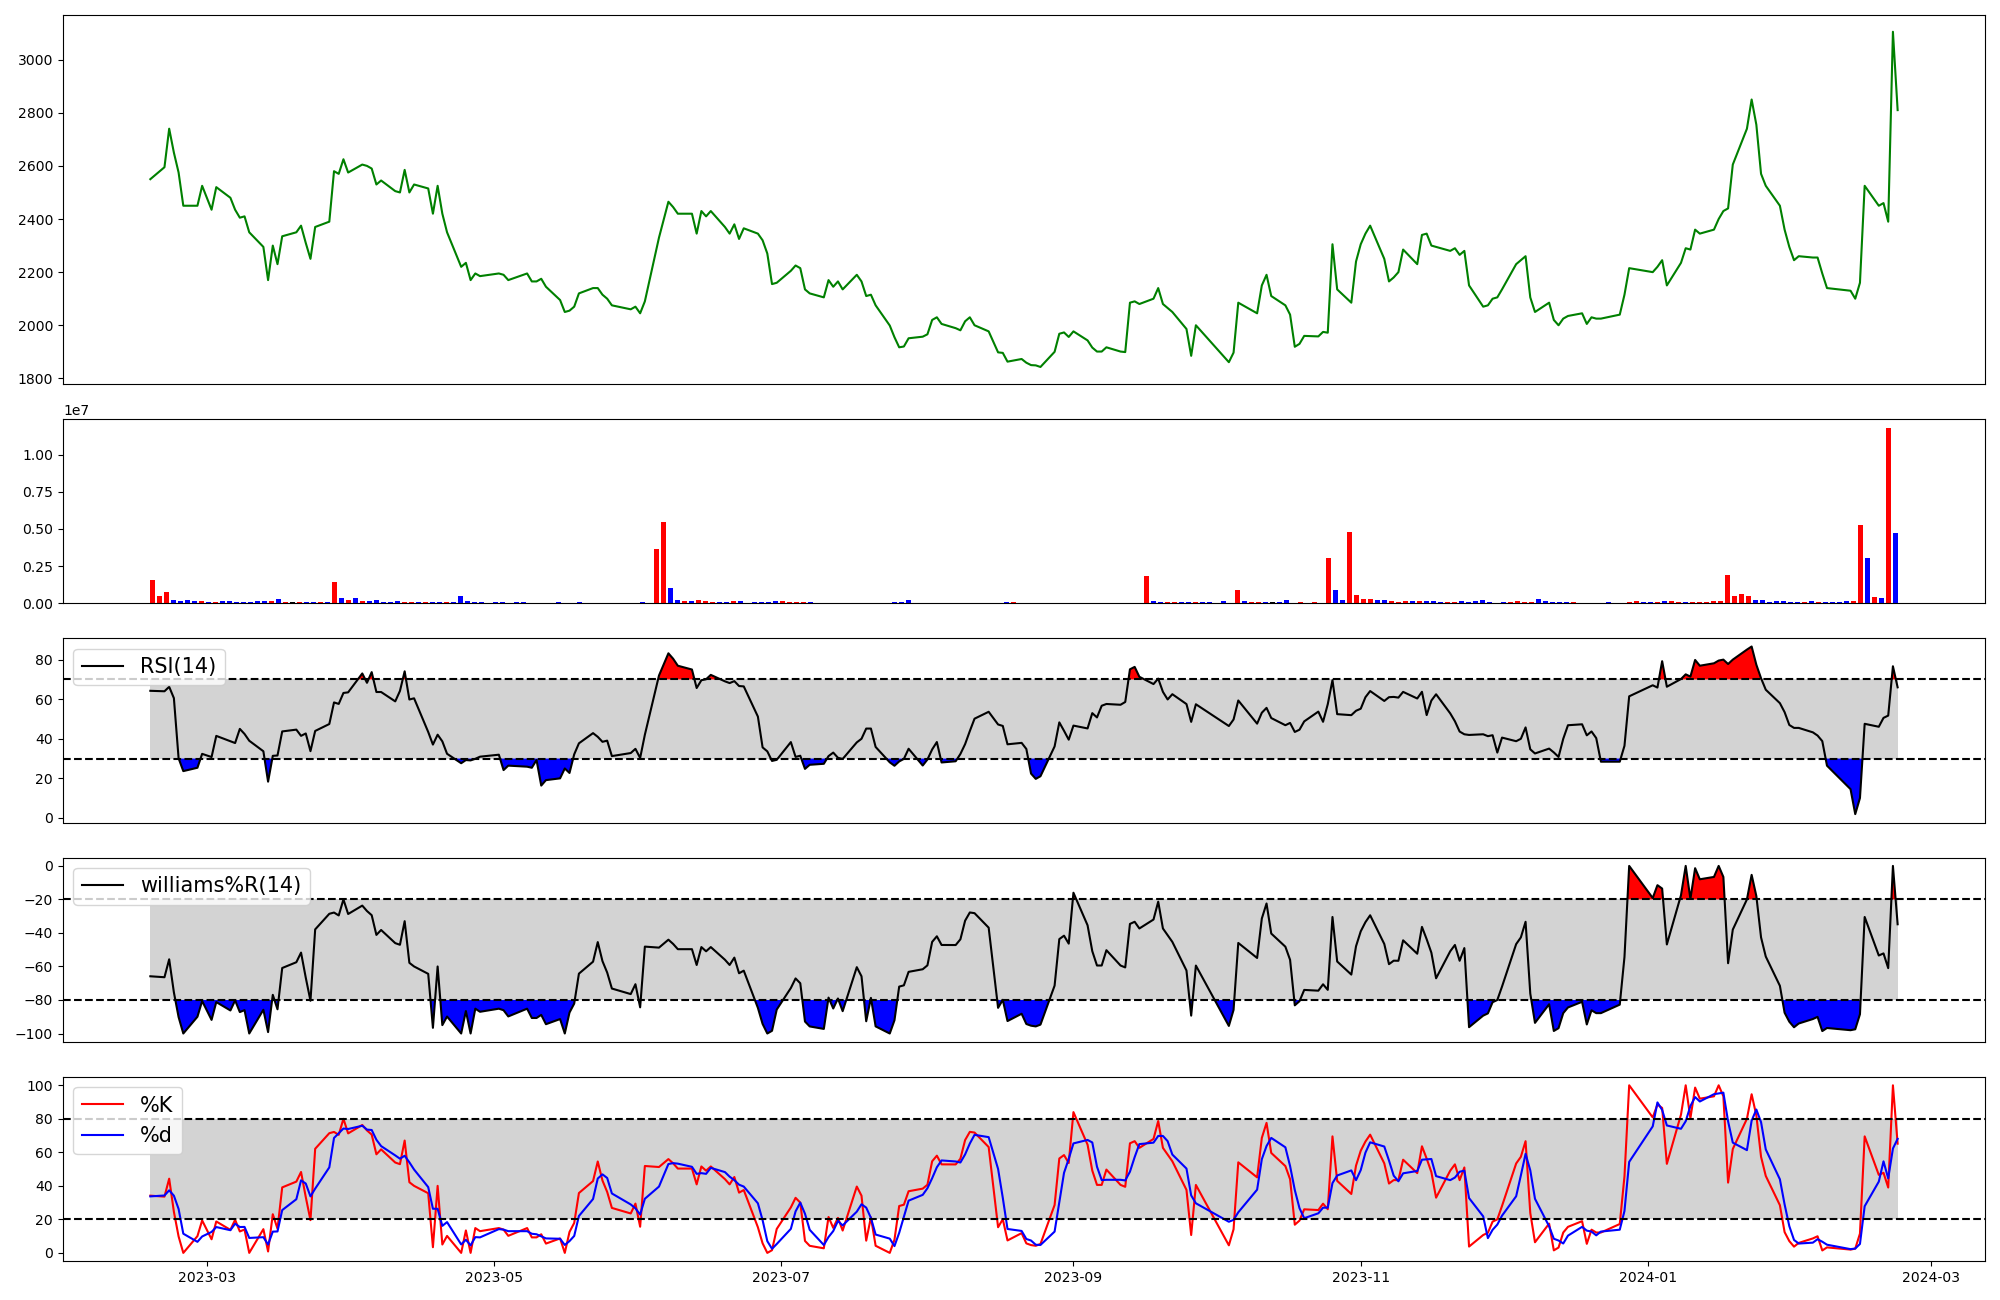This screenshot has height=1300, width=2000.
Task: Click the 2024-03 x-axis date label
Action: click(1930, 1277)
